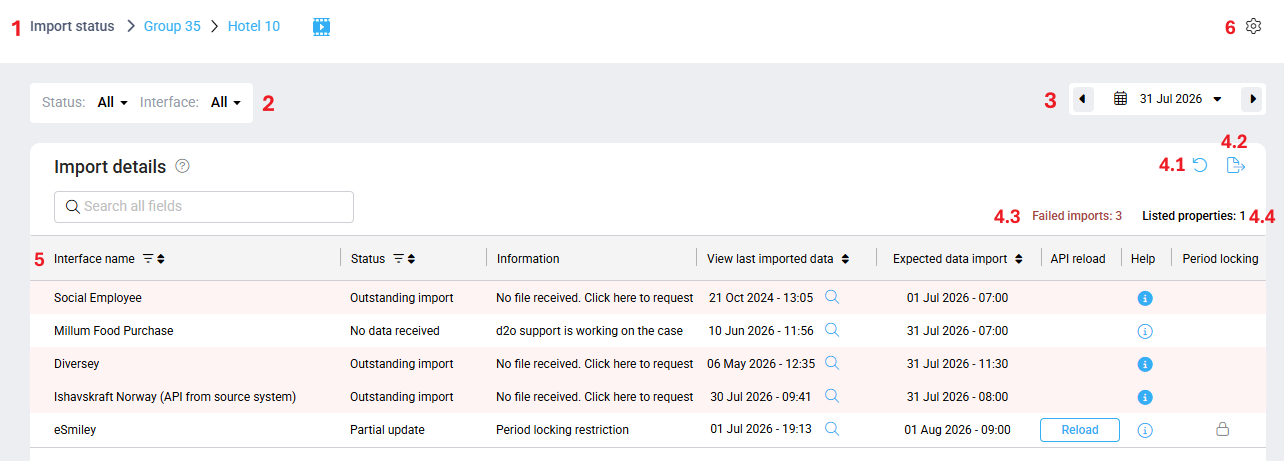Screen dimensions: 1284x461
Task: Open the video tutorial icon beside Hotel 10
Action: point(321,26)
